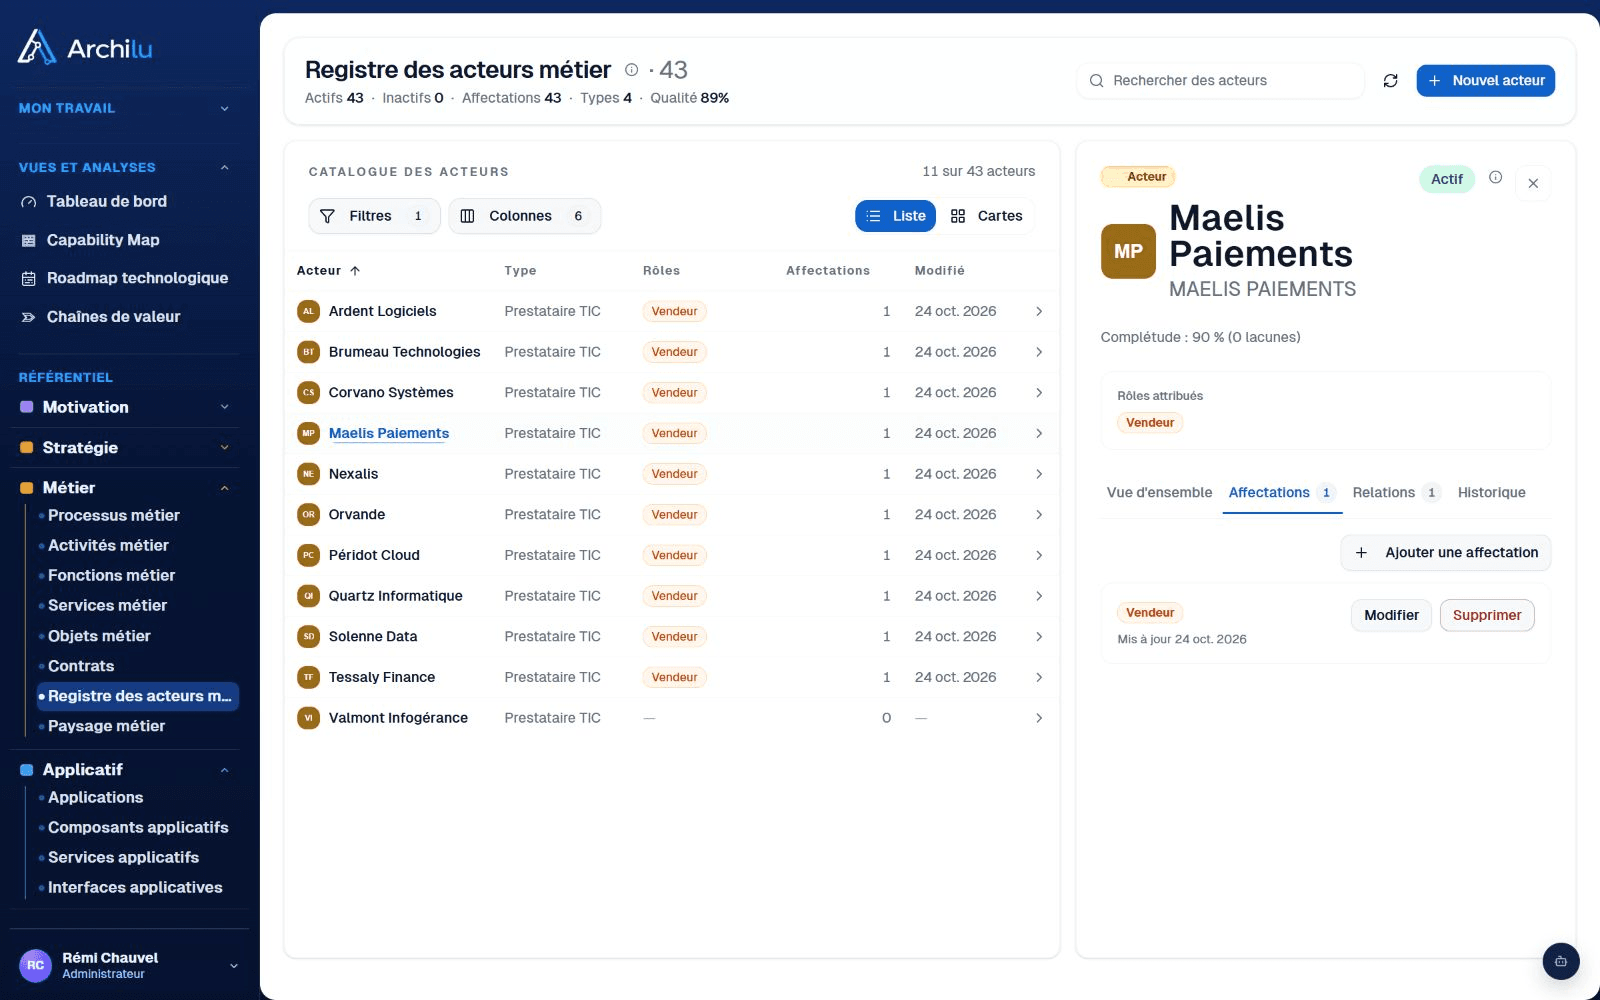
Task: Focus the Rechercher des acteurs field
Action: pyautogui.click(x=1220, y=81)
